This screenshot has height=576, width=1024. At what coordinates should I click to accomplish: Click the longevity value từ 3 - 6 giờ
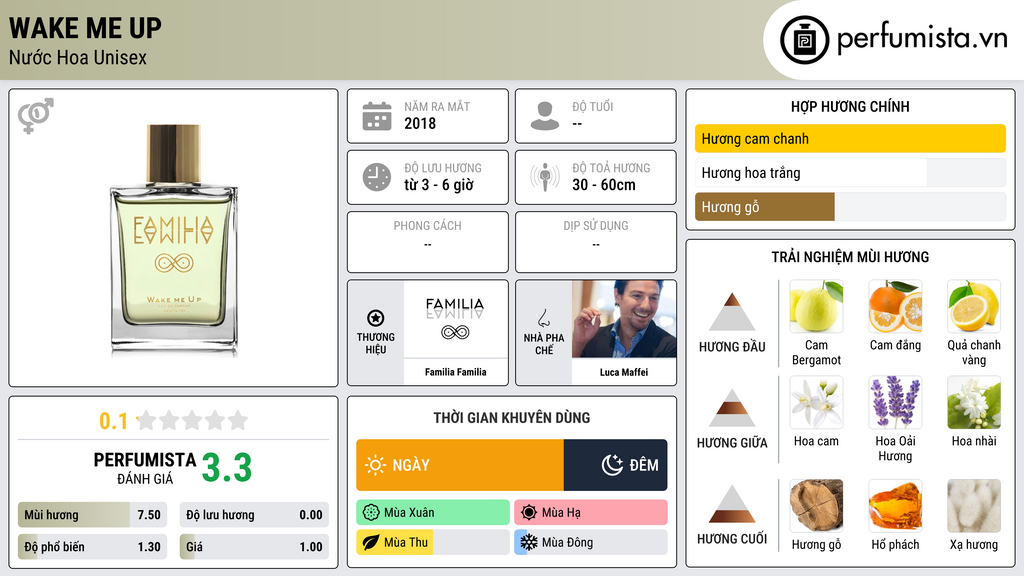click(438, 185)
